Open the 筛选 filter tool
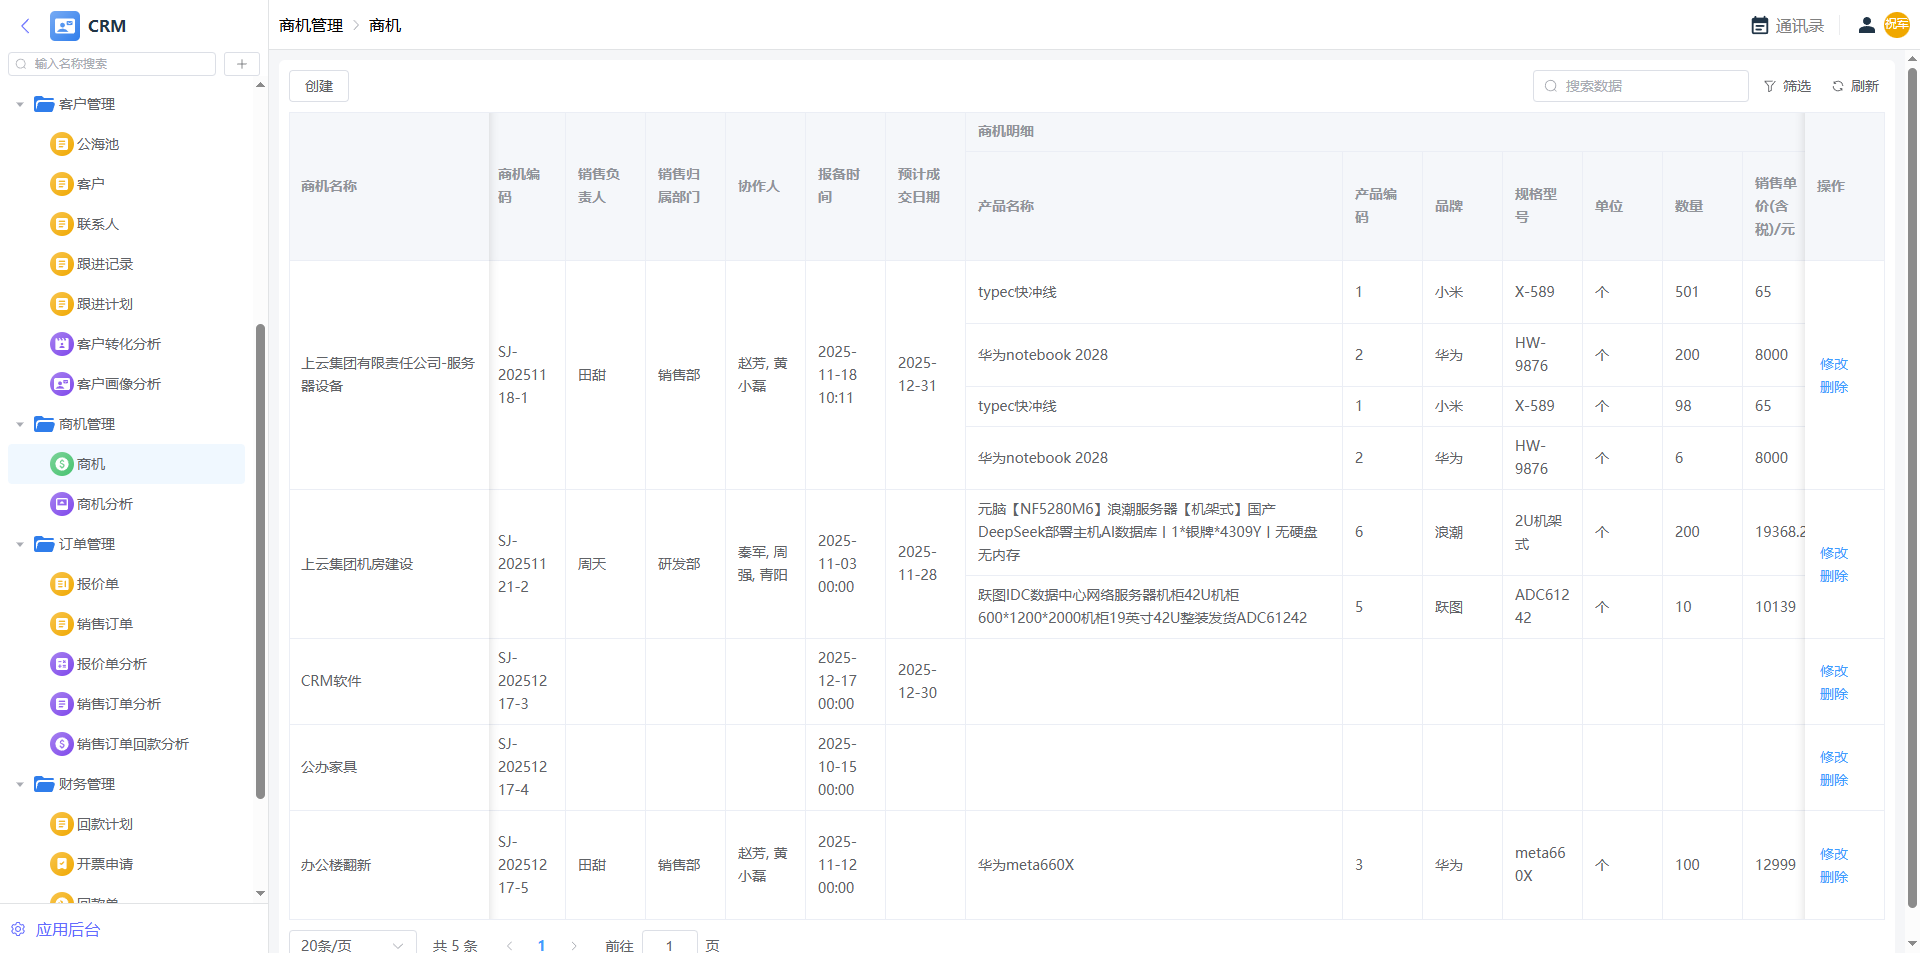 (x=1787, y=86)
